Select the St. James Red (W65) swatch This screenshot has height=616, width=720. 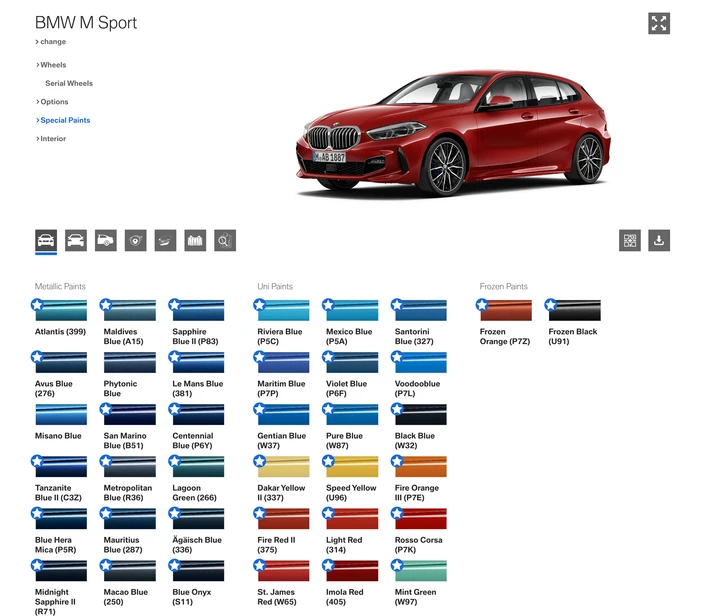tap(283, 571)
